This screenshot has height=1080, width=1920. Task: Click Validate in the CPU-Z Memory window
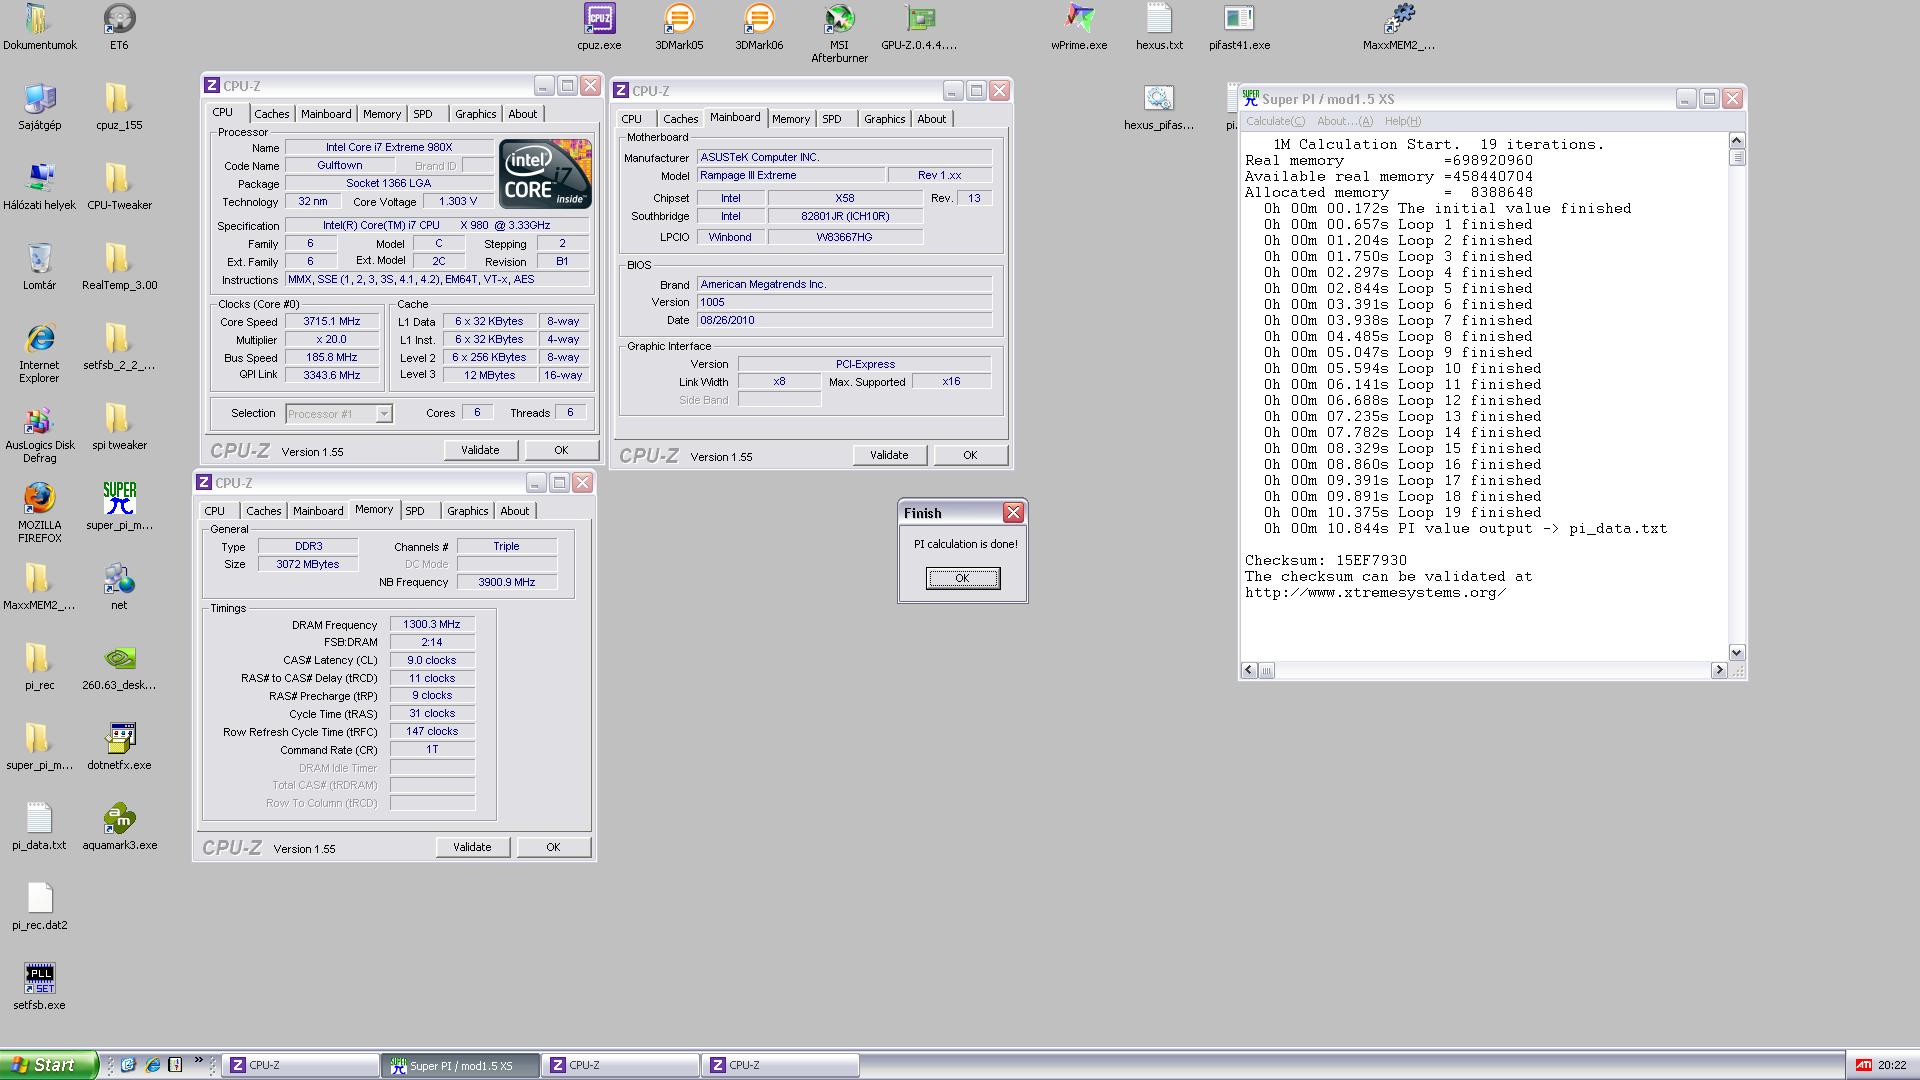(x=472, y=847)
